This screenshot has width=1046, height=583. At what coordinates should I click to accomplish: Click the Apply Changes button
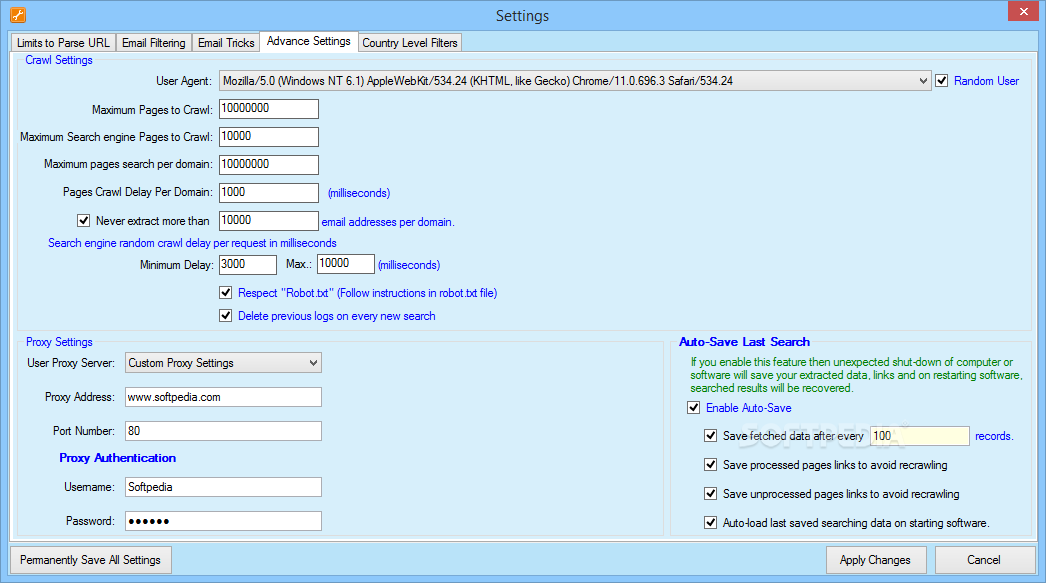(877, 560)
